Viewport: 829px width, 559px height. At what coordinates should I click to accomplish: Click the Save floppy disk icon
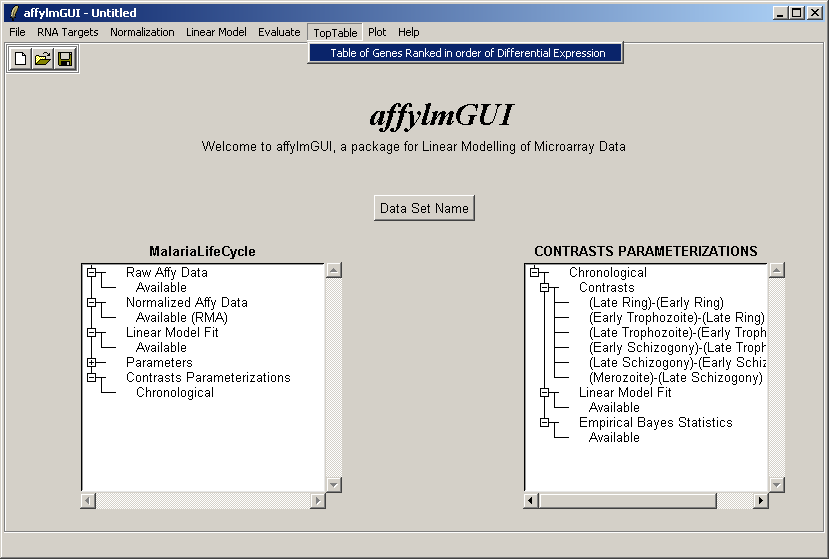pos(65,59)
